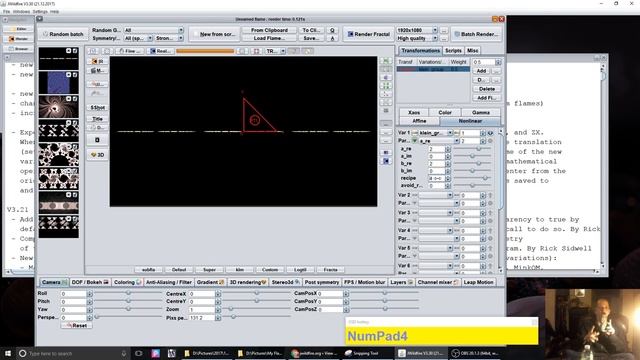Click the first icon in preview toolbar

click(x=93, y=51)
